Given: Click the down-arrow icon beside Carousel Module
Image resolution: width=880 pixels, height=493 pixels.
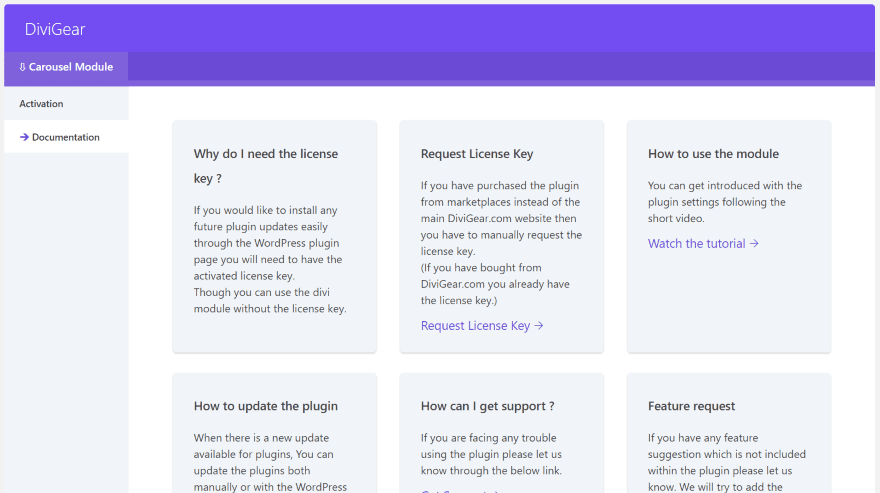Looking at the screenshot, I should click(x=22, y=67).
